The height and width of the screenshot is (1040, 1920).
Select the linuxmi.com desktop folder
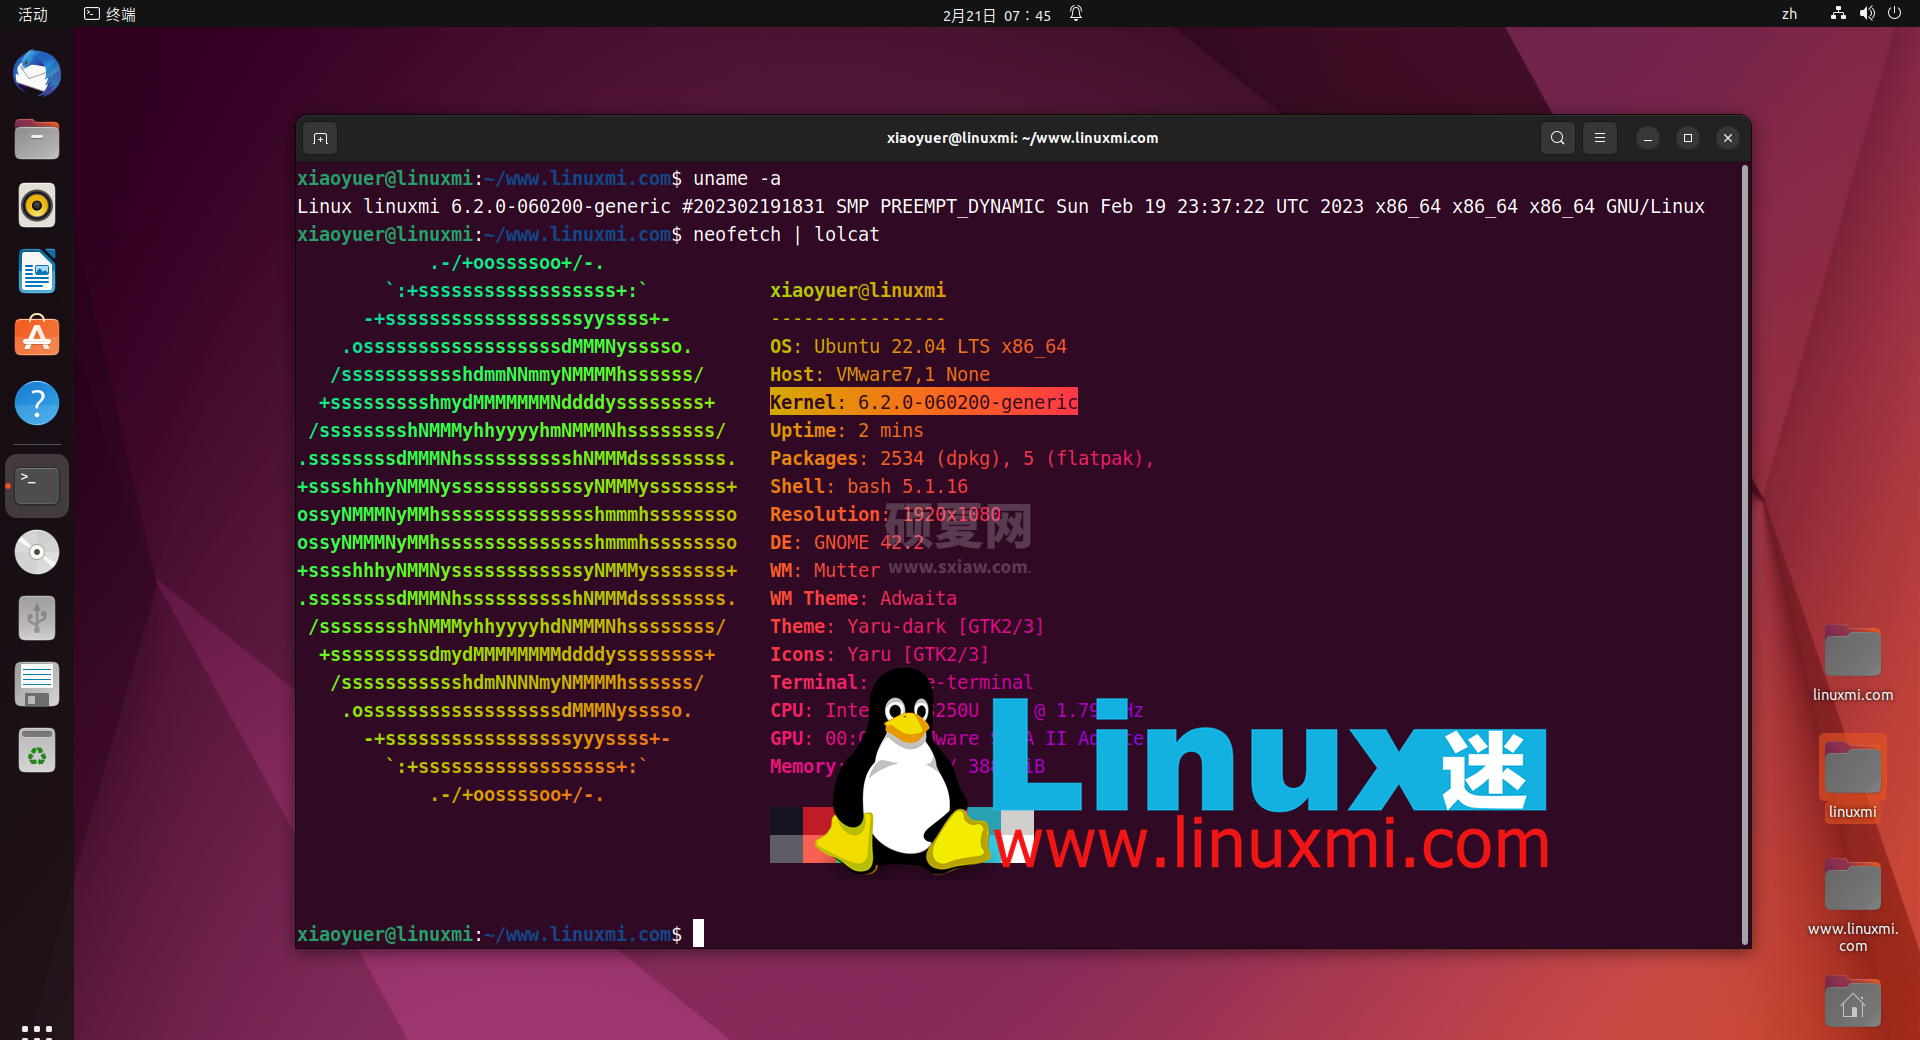click(1852, 664)
